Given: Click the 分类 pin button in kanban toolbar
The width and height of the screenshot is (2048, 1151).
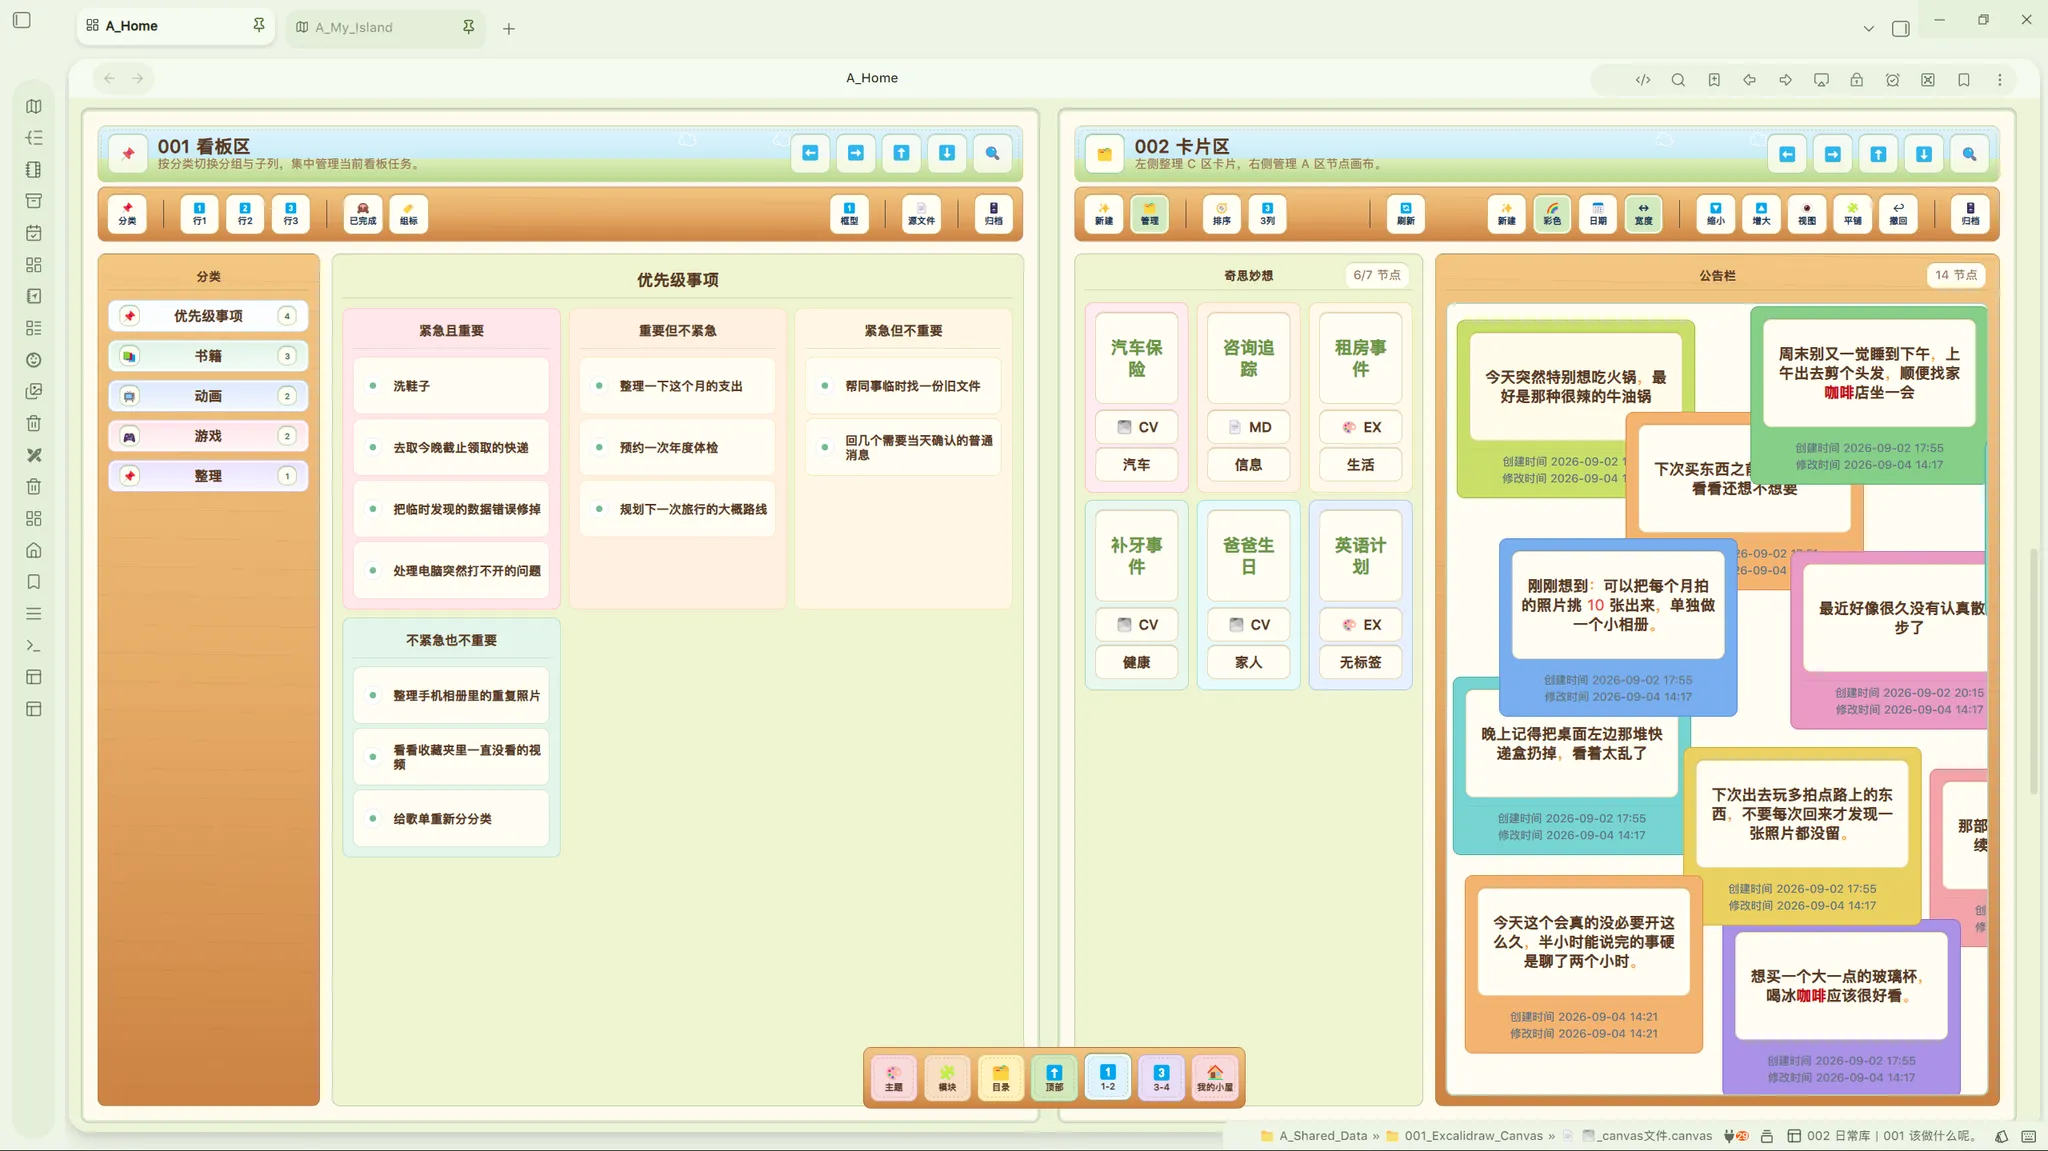Looking at the screenshot, I should point(127,214).
